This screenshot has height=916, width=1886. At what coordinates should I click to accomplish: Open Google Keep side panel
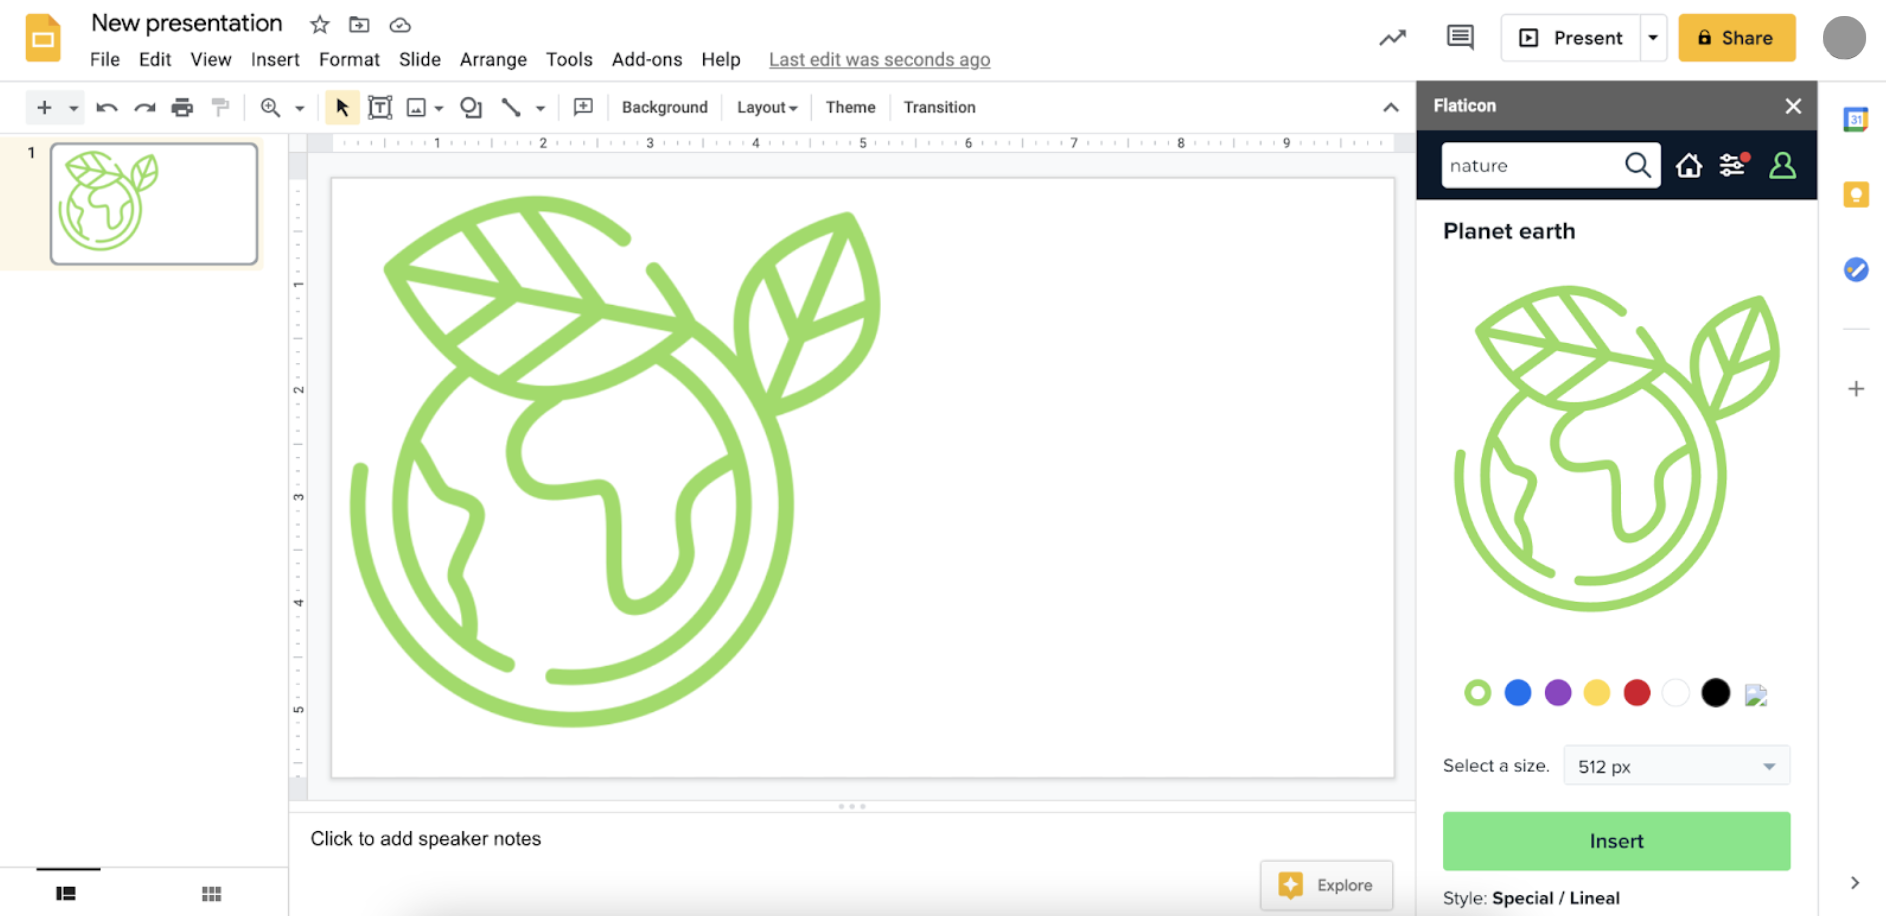tap(1856, 194)
